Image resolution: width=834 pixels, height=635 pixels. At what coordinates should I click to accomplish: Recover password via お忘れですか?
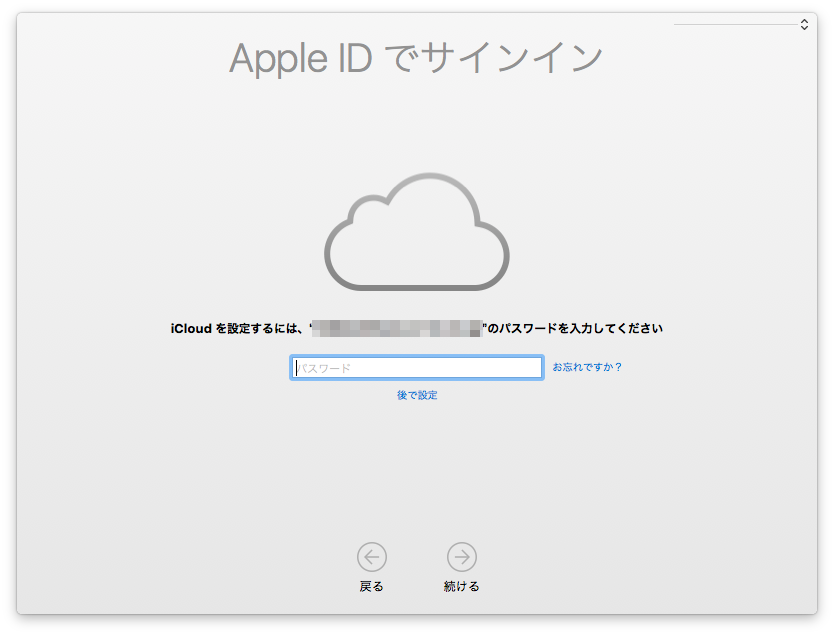[587, 367]
